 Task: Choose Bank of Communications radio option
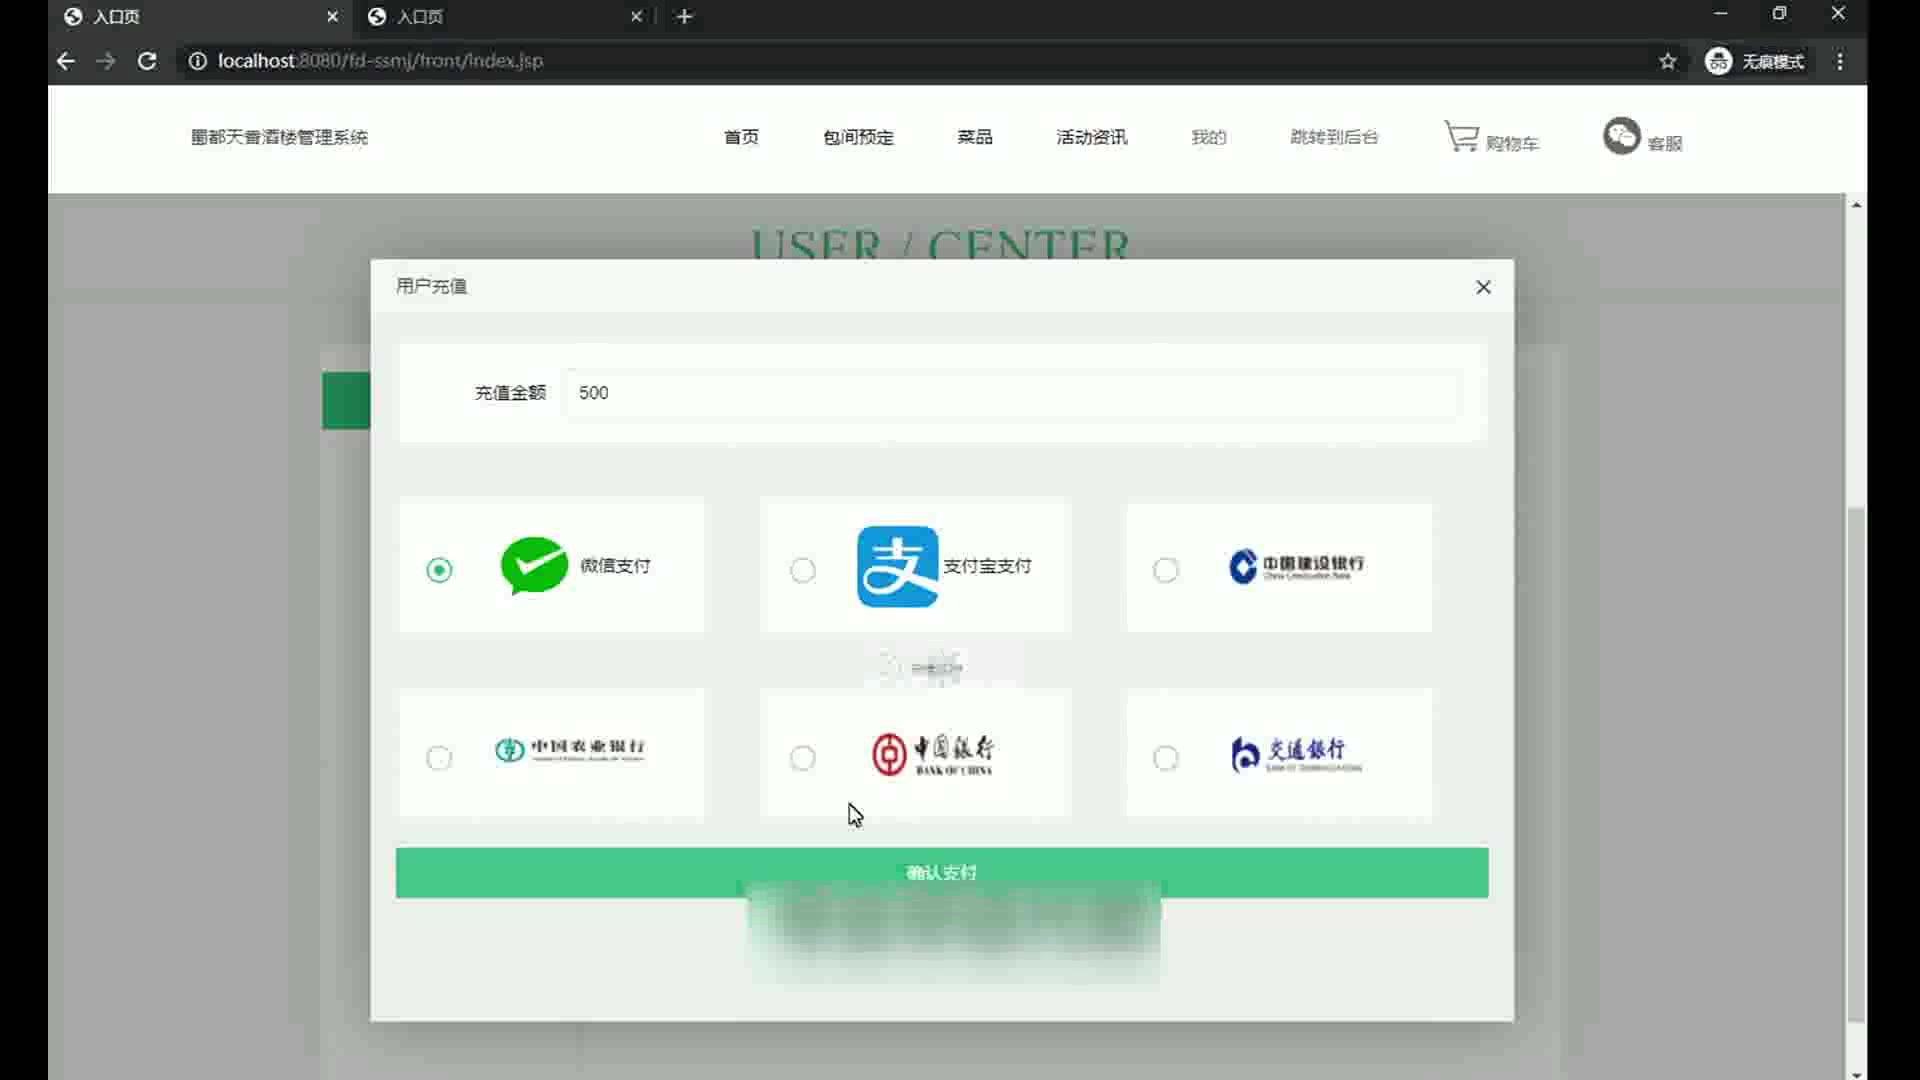click(1166, 758)
